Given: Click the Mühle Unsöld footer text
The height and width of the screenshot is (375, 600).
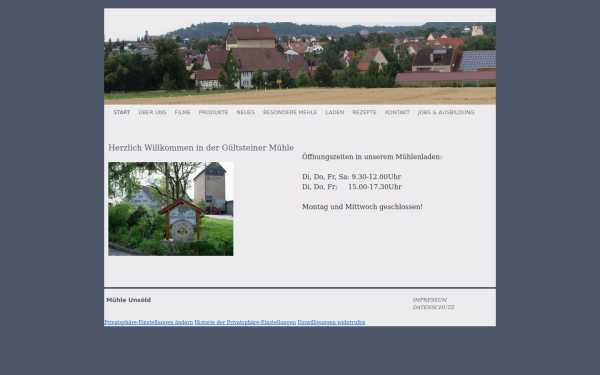Looking at the screenshot, I should click(129, 300).
